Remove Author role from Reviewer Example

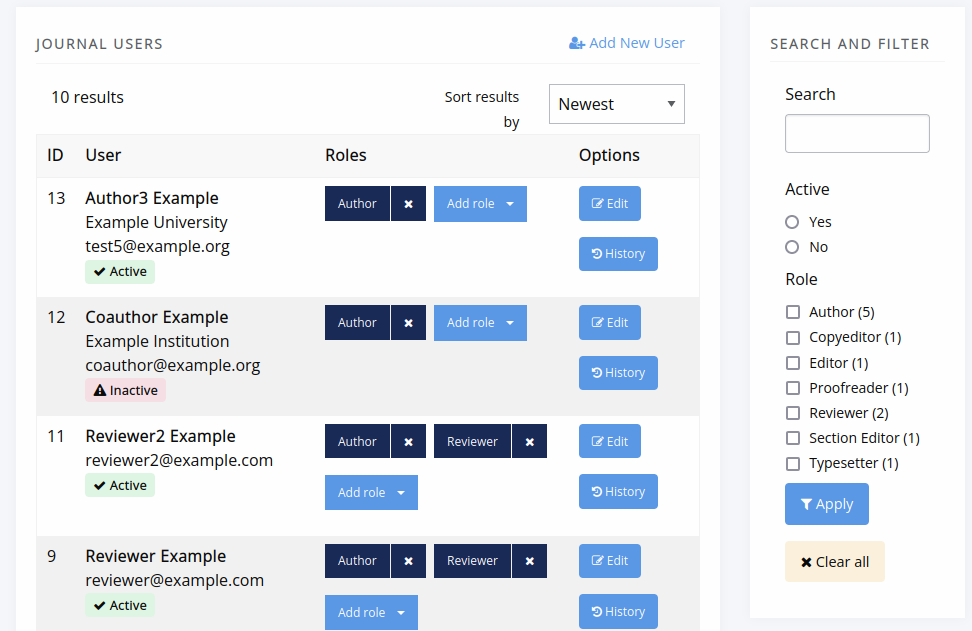pyautogui.click(x=408, y=561)
